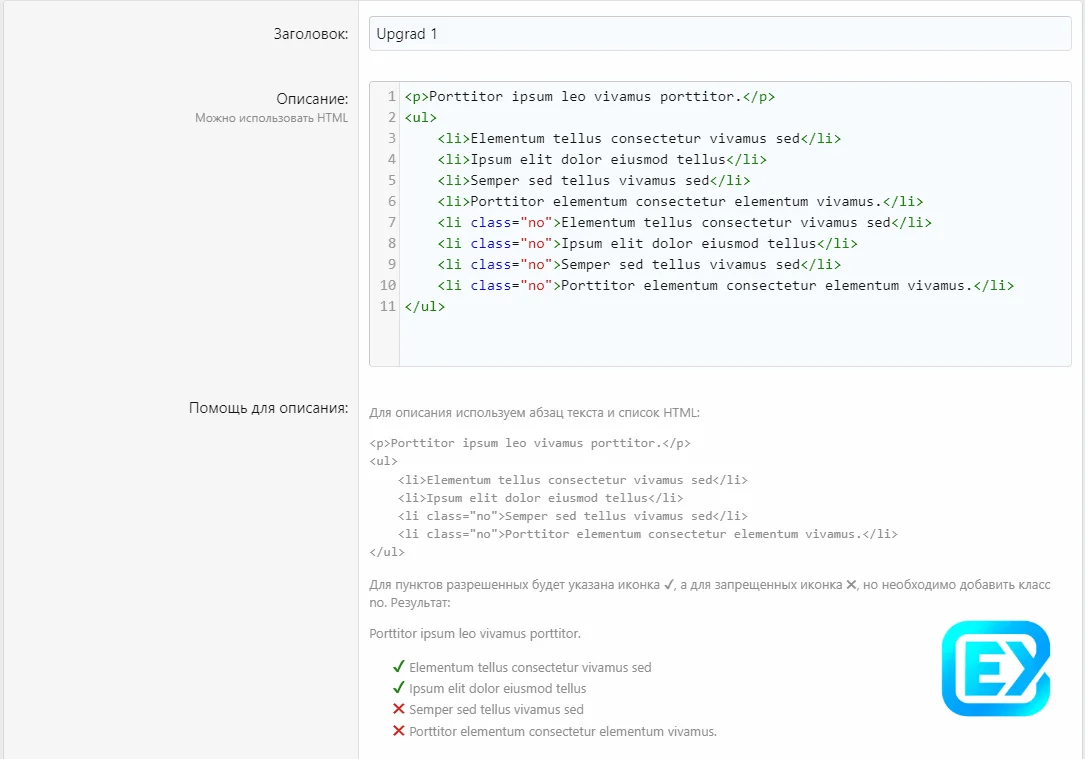
Task: Click green checkmark beside Ipsum elit dolor
Action: coord(398,688)
